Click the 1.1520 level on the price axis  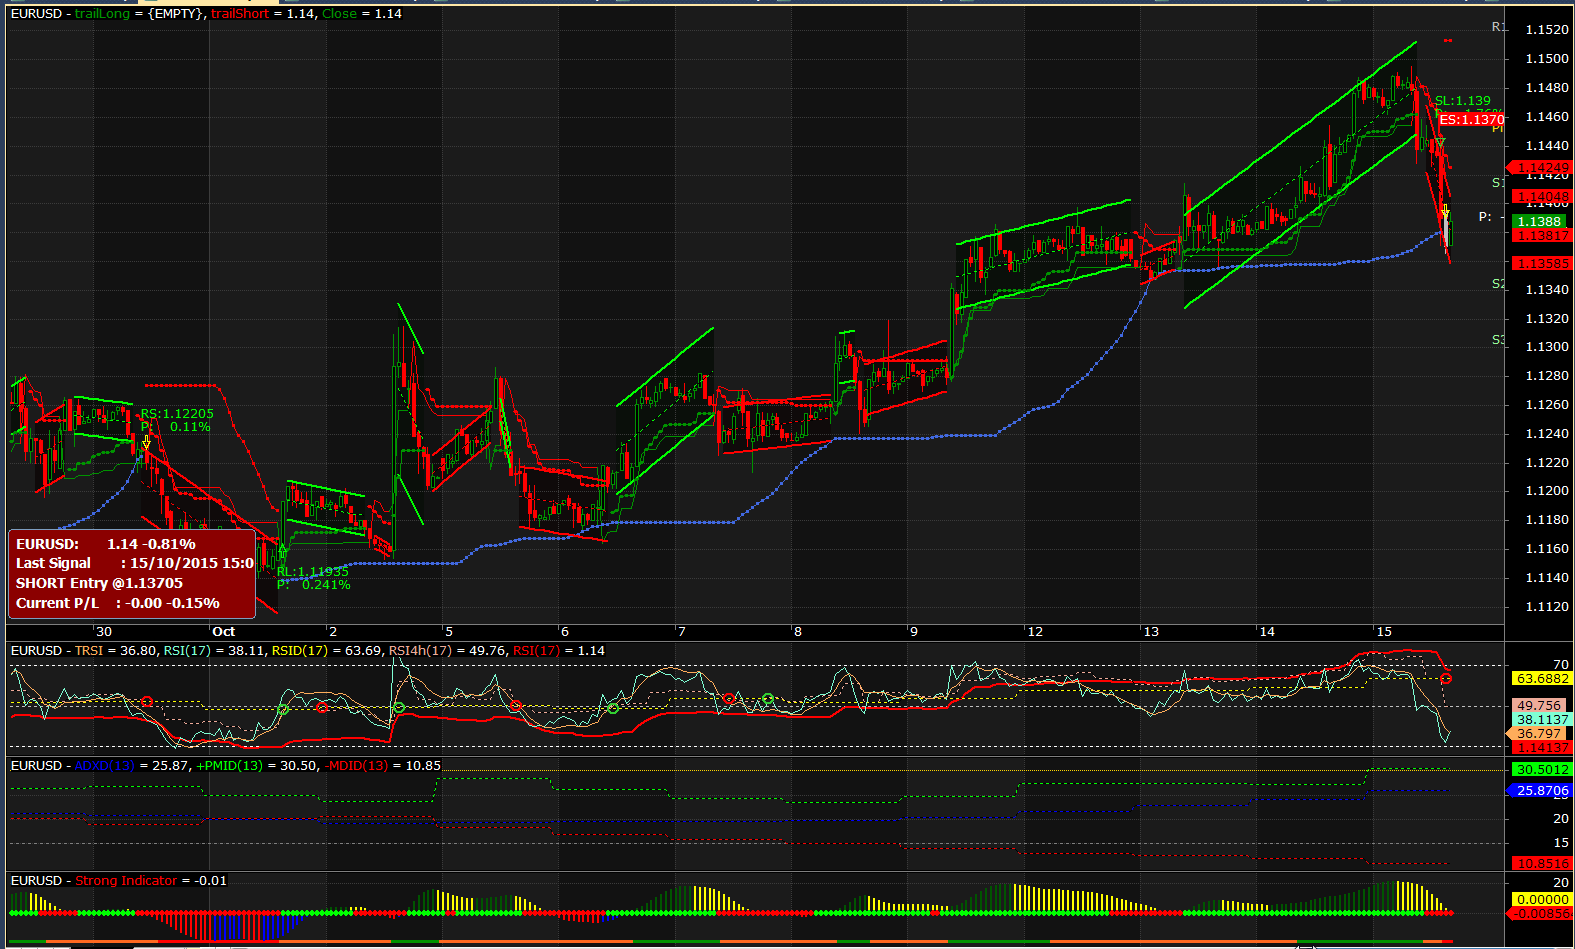click(x=1547, y=30)
